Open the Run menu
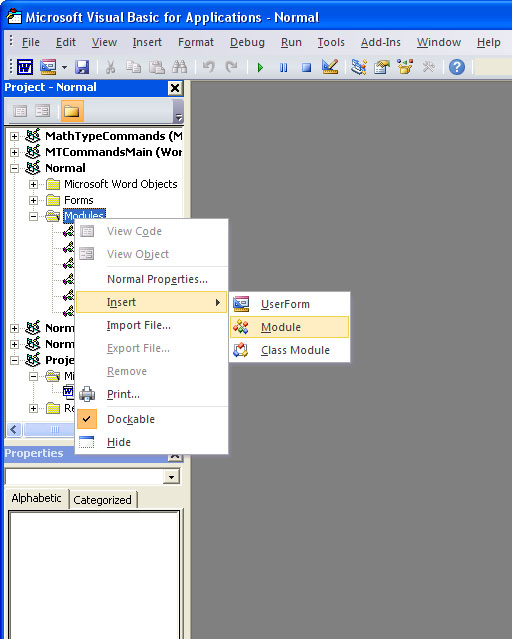512x639 pixels. point(291,42)
